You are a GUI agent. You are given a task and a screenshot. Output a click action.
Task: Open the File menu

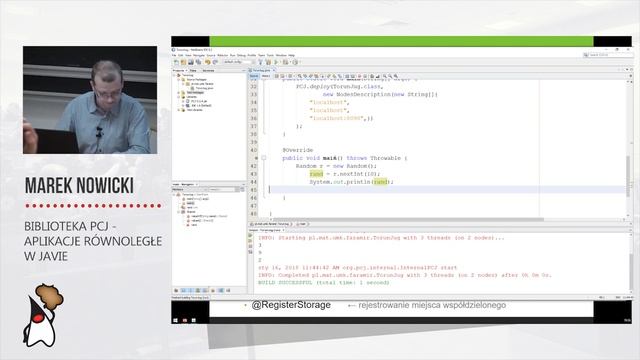174,55
